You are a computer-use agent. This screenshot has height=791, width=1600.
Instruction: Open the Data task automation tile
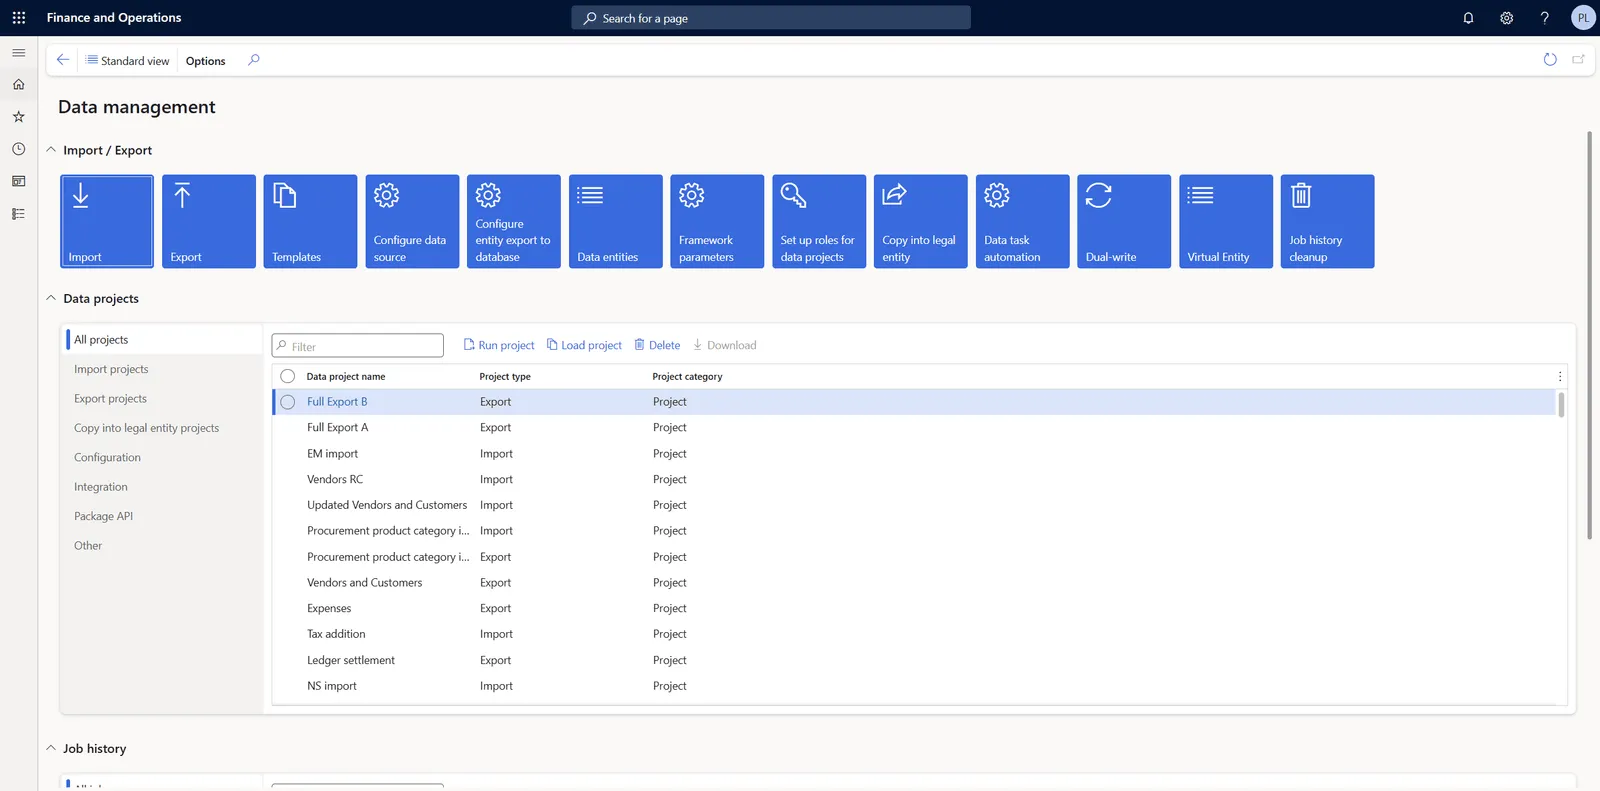click(x=1023, y=221)
